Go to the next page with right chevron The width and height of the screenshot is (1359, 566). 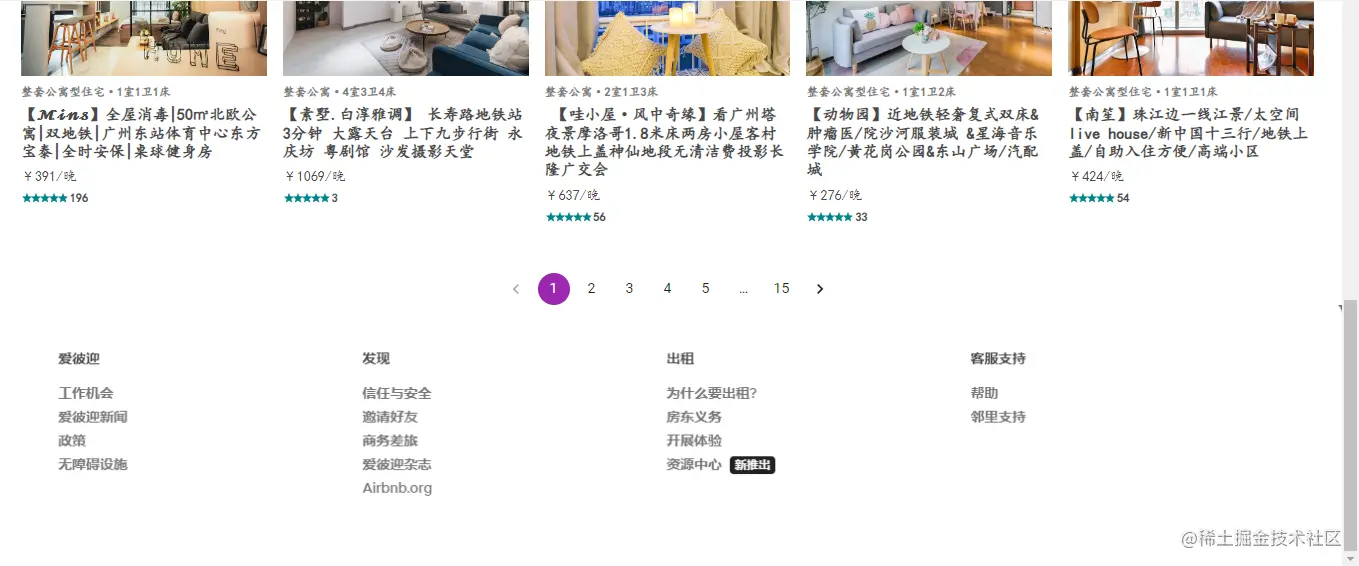(x=820, y=289)
